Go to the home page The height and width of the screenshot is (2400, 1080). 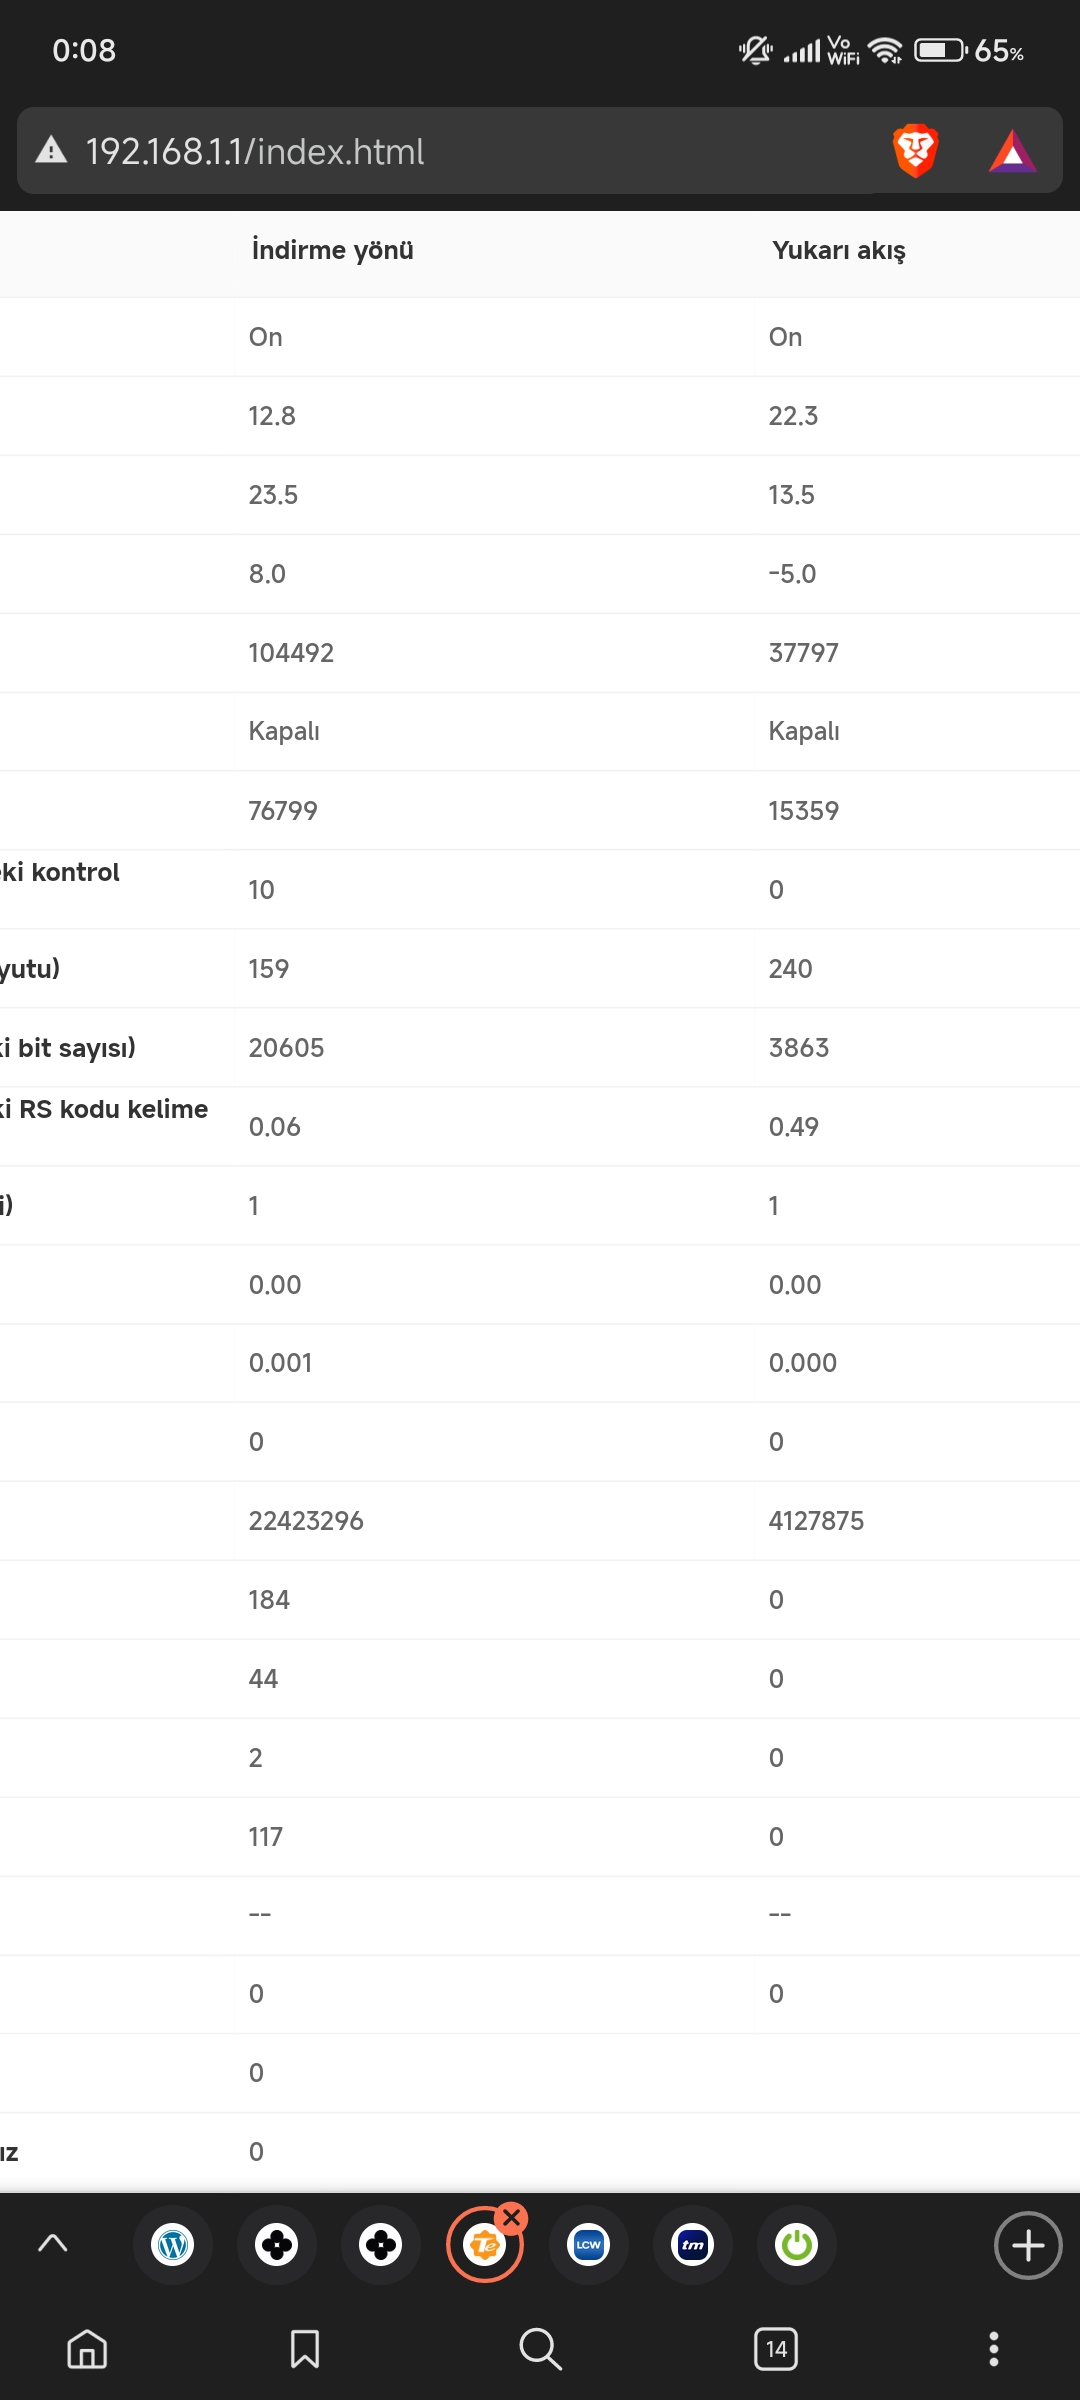(x=87, y=2349)
